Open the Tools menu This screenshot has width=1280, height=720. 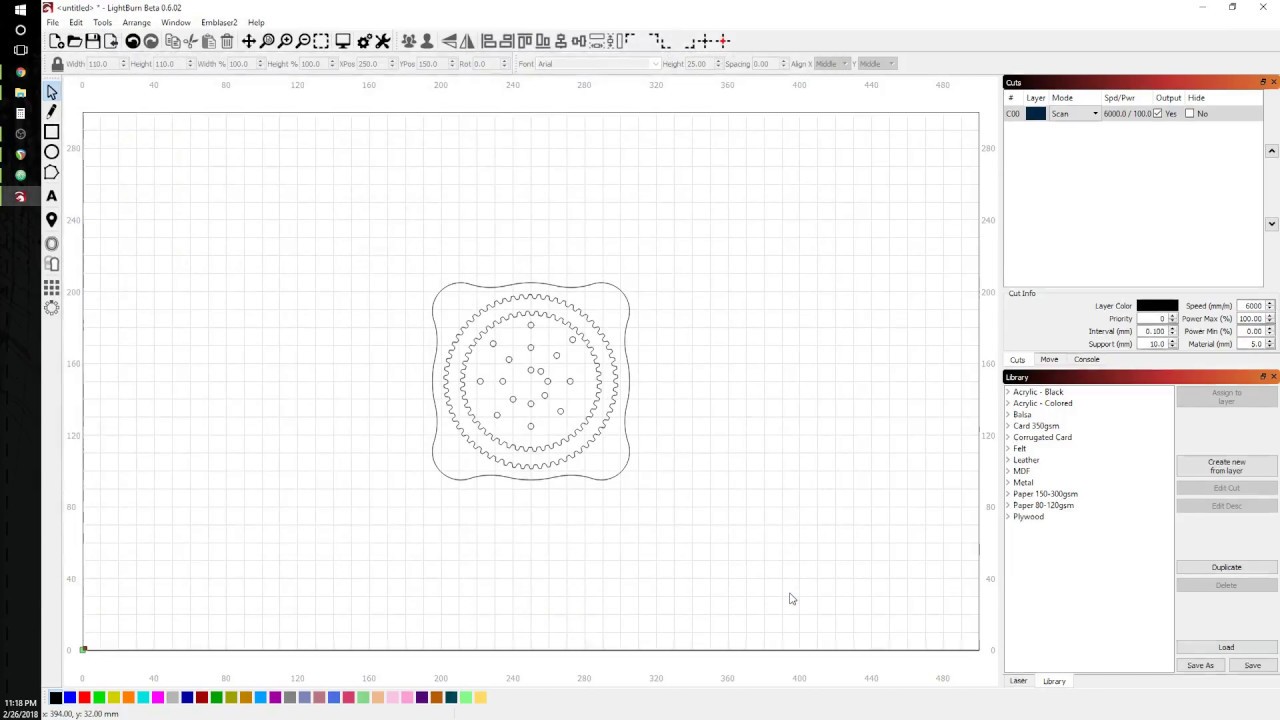[102, 22]
